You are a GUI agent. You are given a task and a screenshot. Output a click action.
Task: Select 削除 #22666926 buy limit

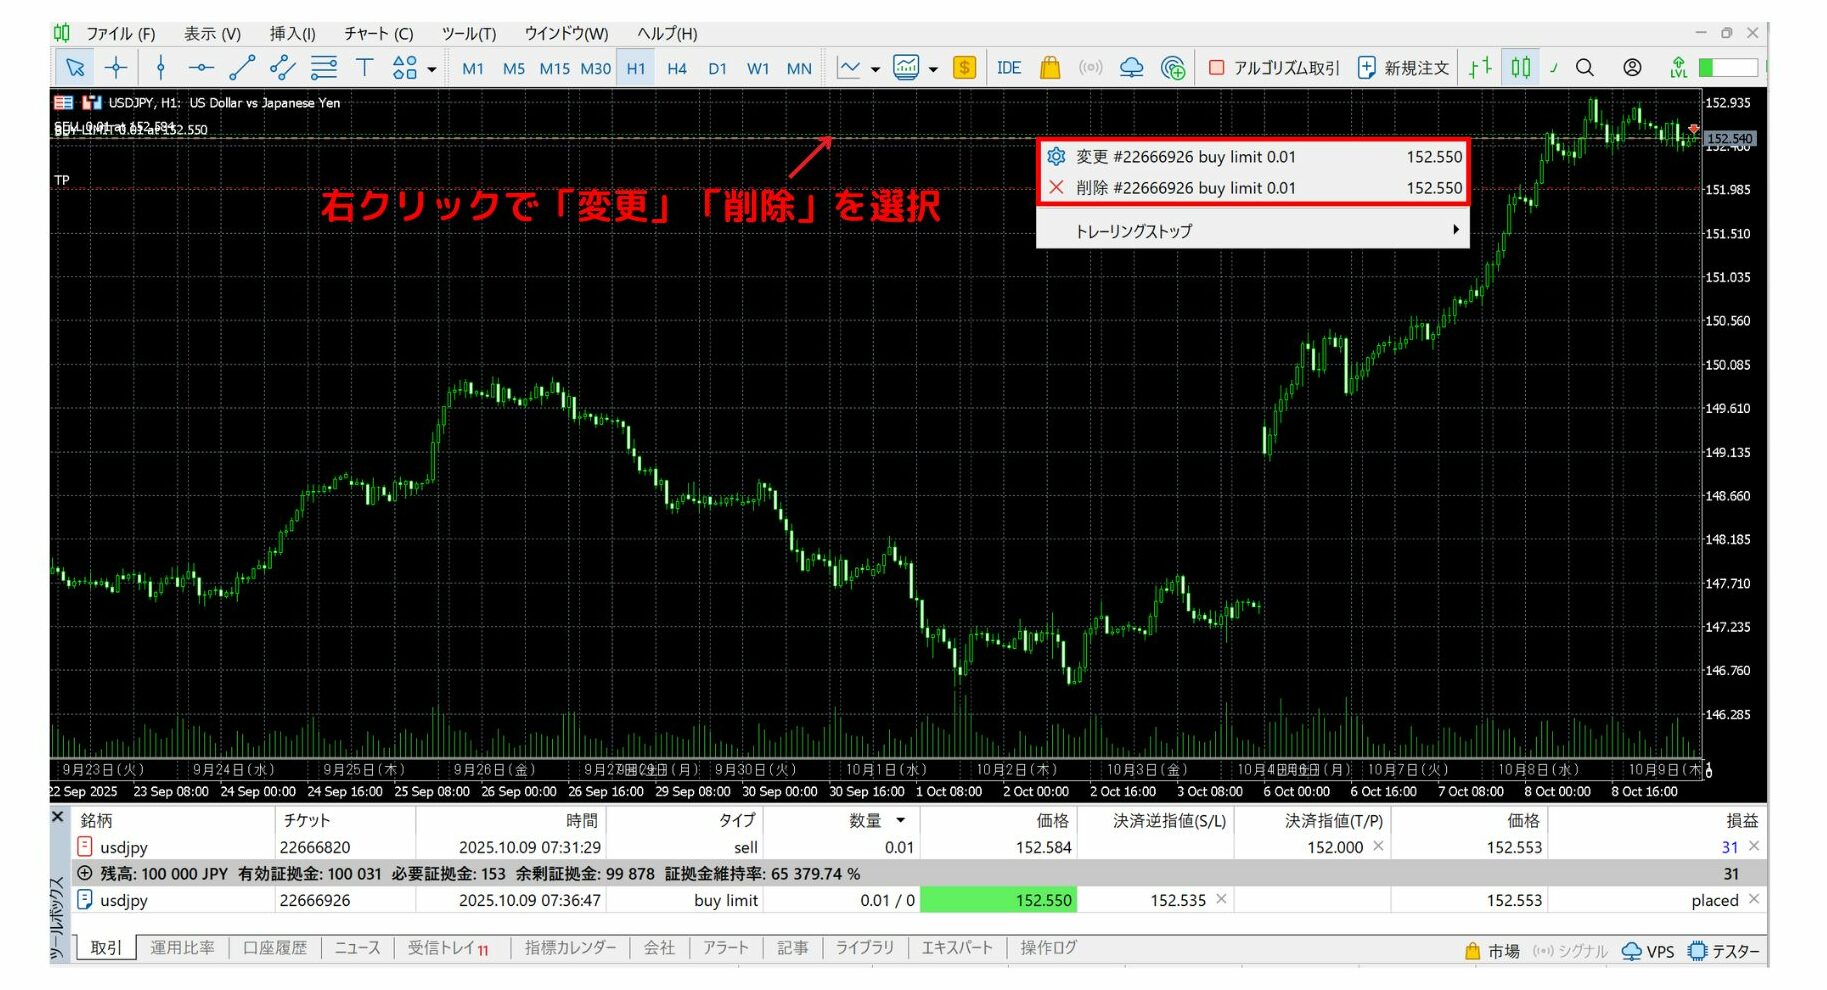1185,188
